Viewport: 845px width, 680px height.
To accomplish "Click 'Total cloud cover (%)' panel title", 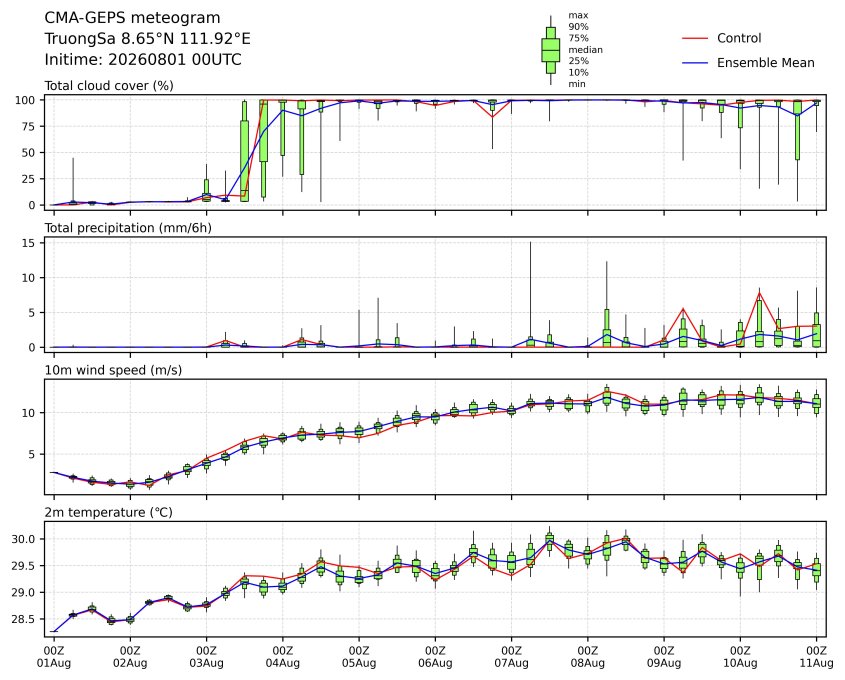I will 109,86.
